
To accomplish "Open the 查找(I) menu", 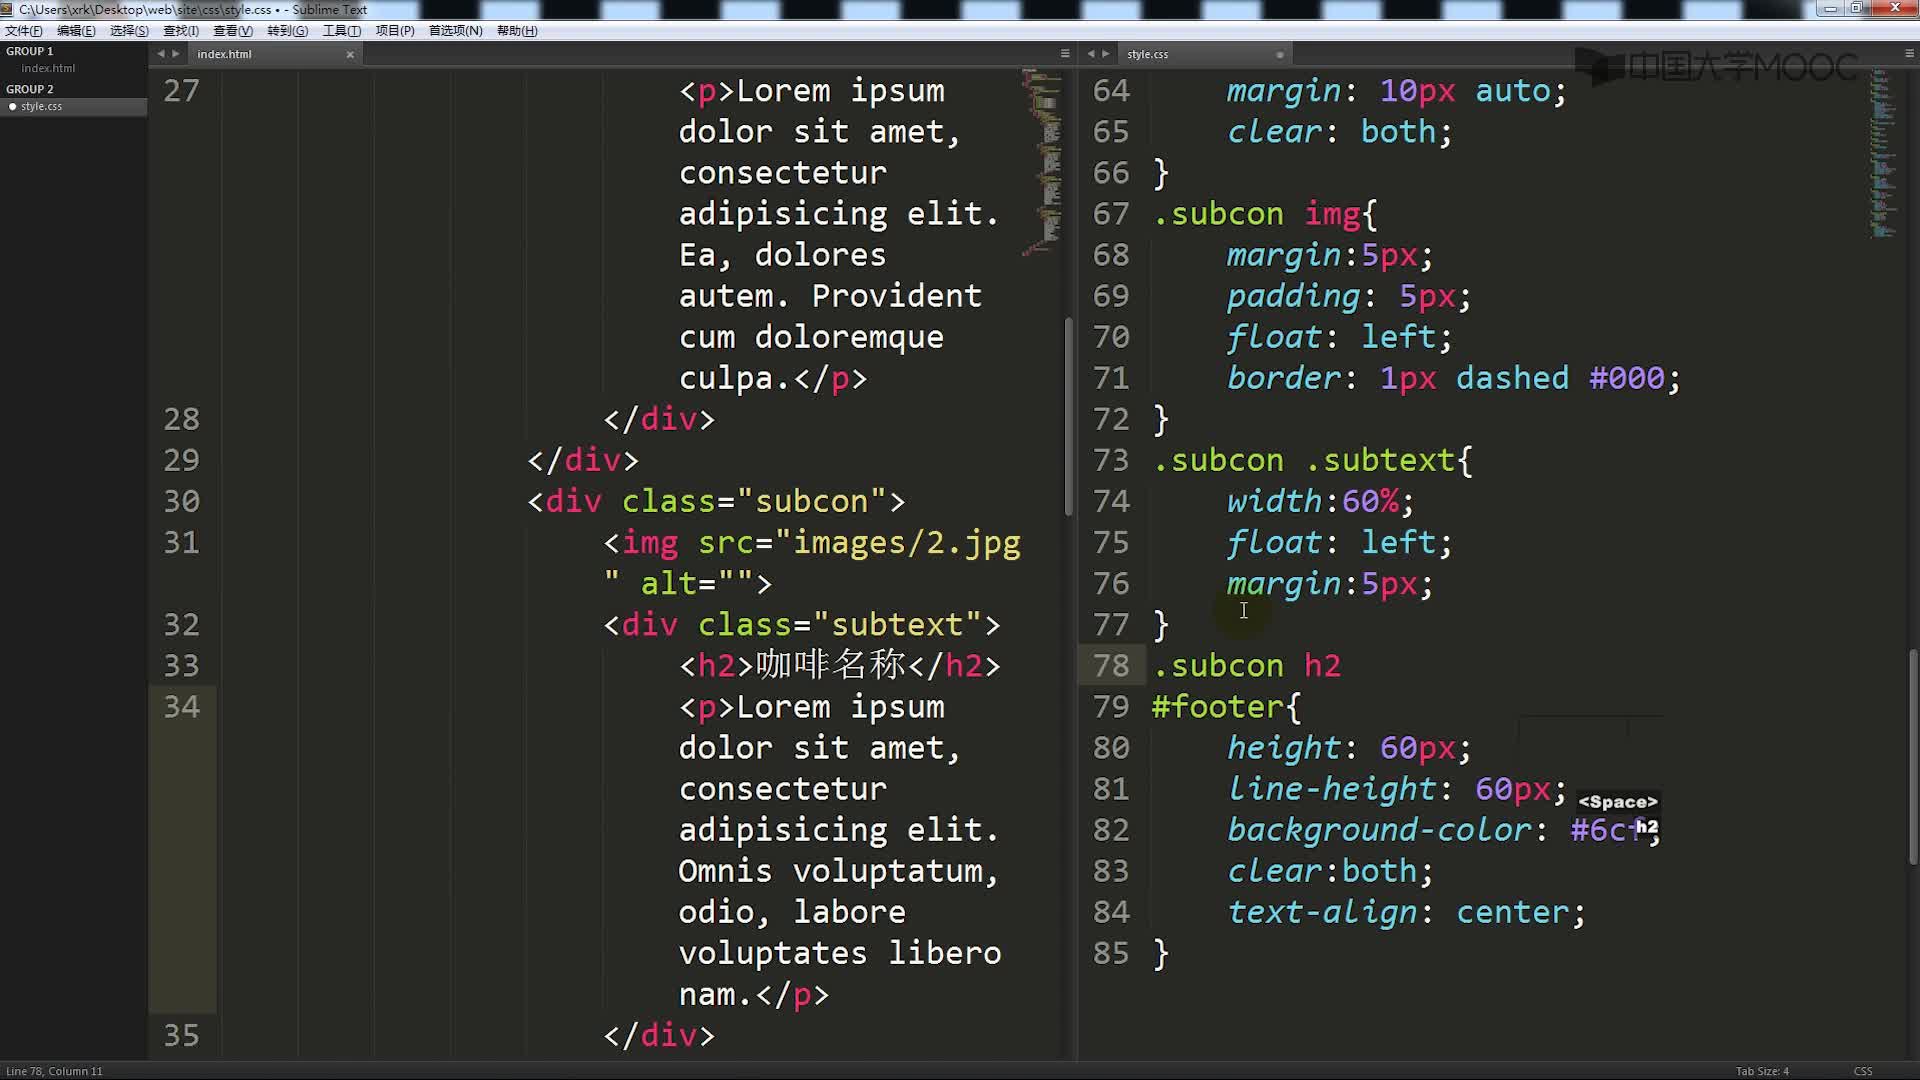I will pyautogui.click(x=181, y=30).
